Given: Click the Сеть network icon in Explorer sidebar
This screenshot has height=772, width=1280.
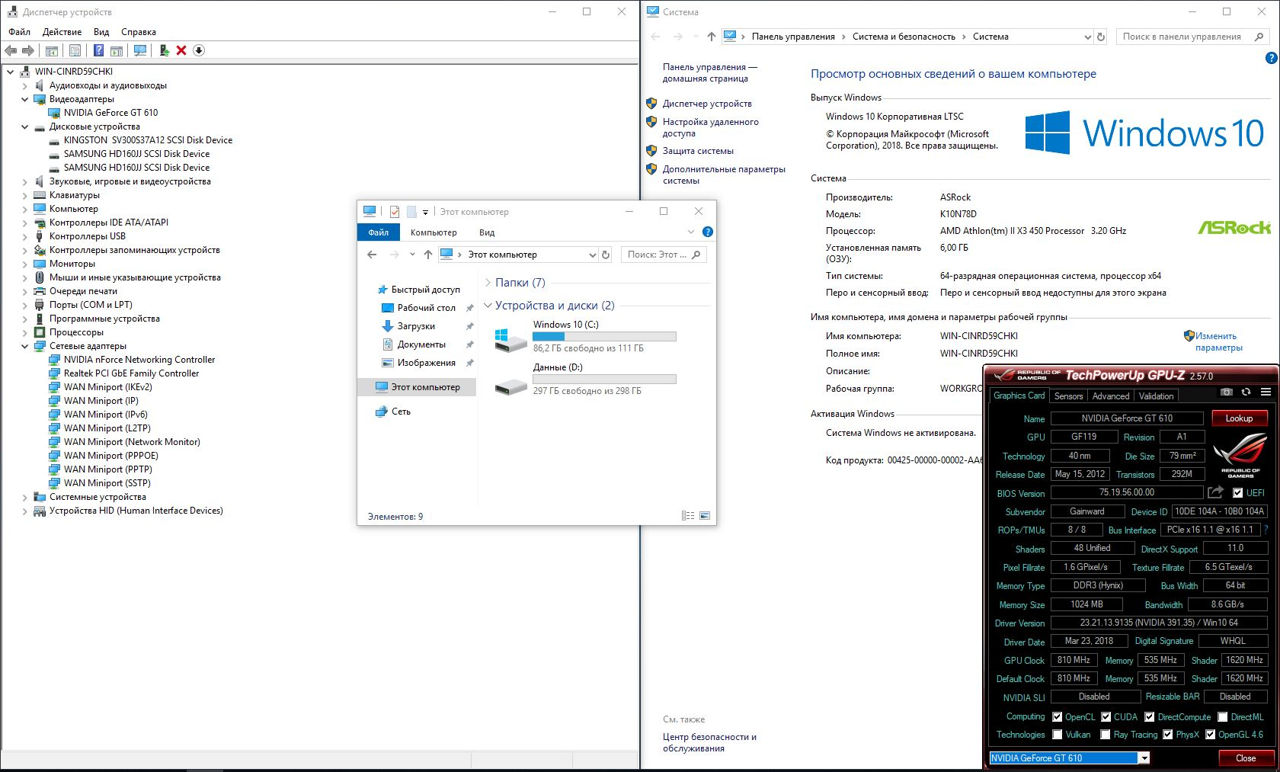Looking at the screenshot, I should [383, 411].
